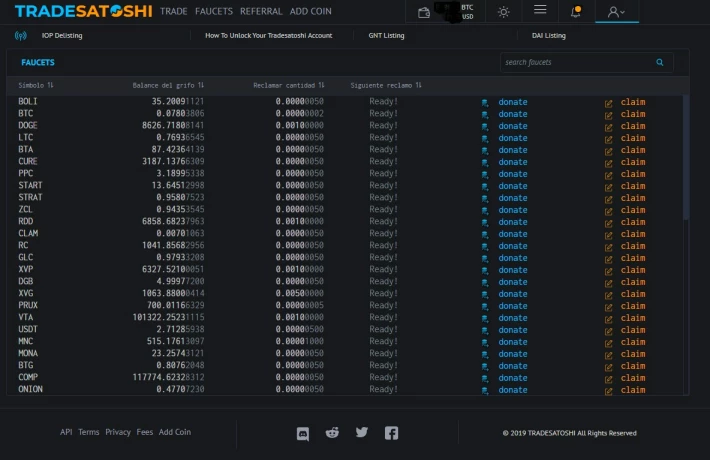The width and height of the screenshot is (710, 460).
Task: Click the TradeSatoshi logo
Action: 83,11
